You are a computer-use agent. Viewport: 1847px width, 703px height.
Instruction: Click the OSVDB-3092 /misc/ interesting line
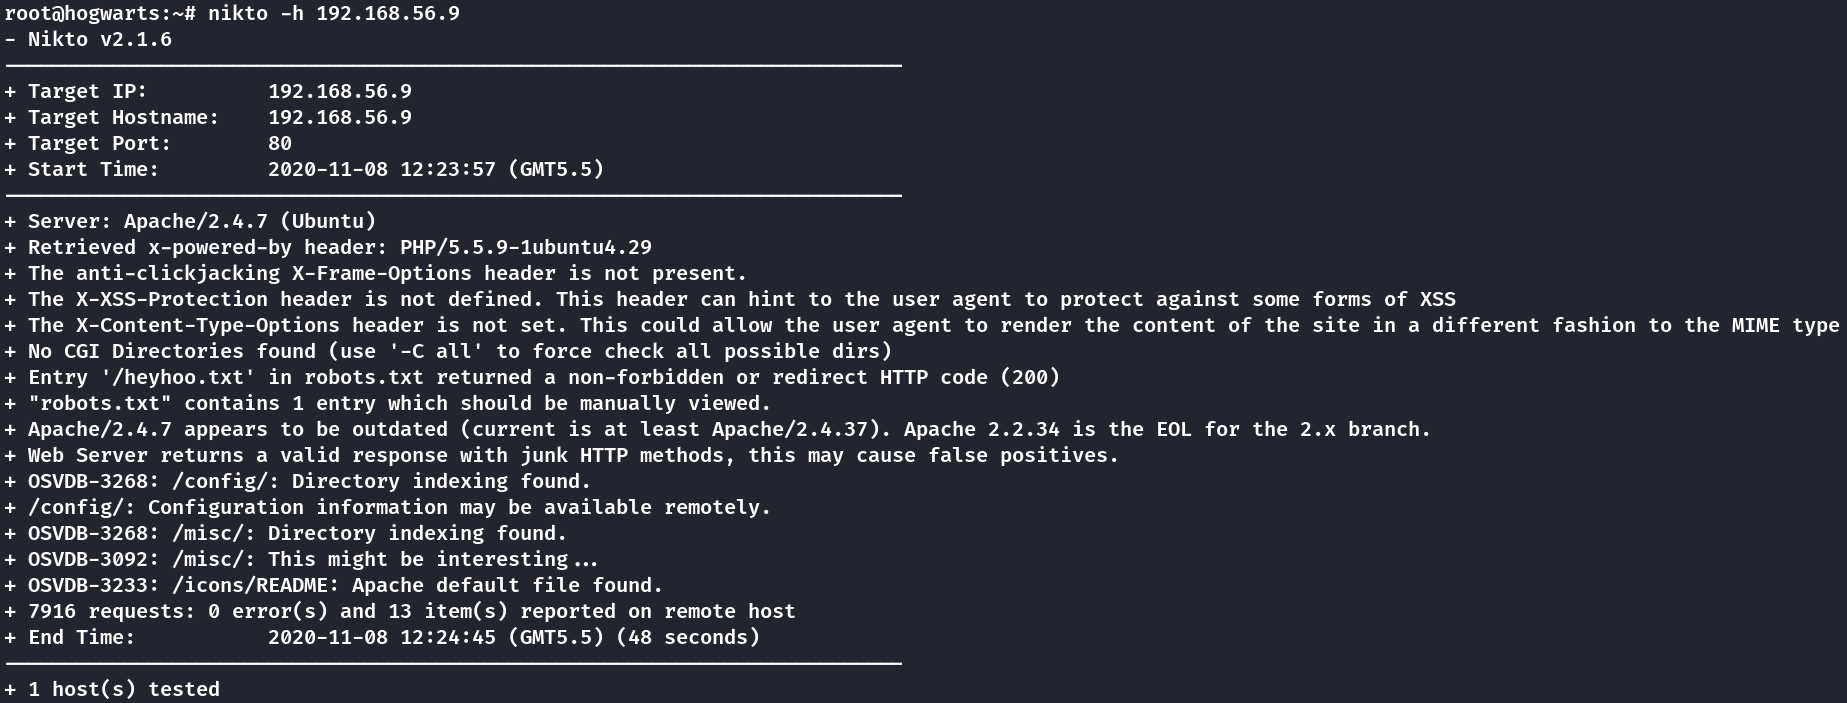[312, 559]
